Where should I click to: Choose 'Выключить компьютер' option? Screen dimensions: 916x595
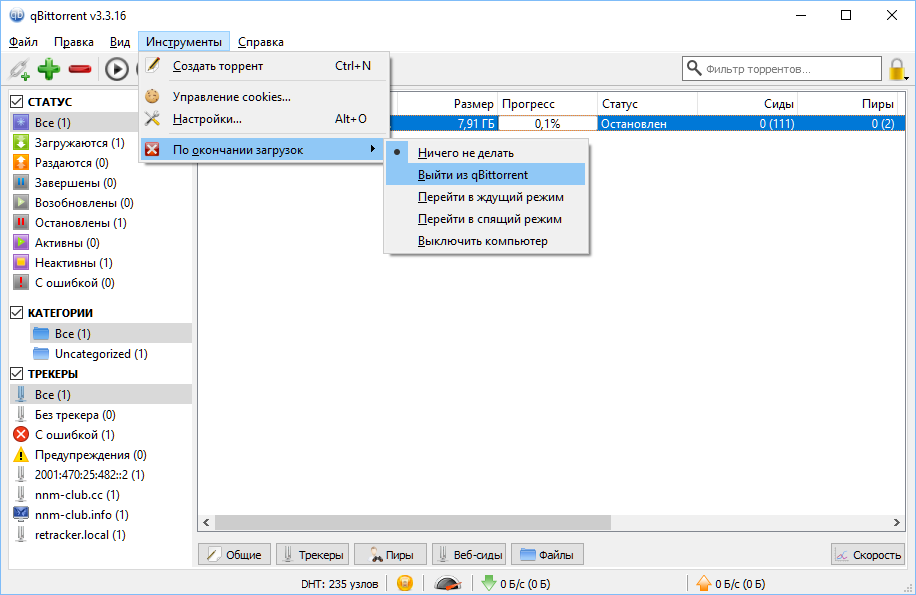(485, 241)
